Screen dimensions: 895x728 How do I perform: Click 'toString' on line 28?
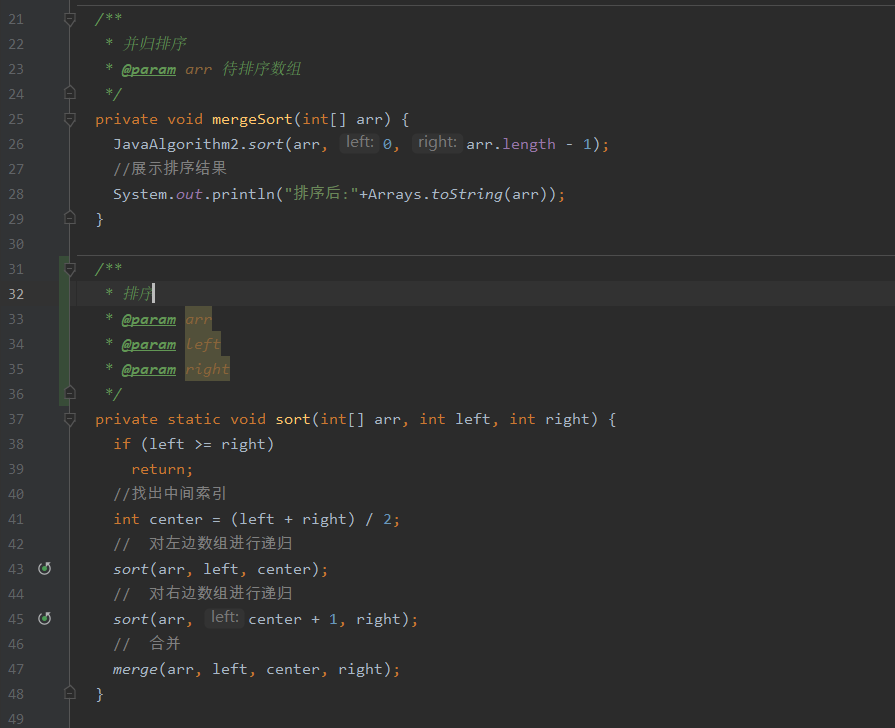pyautogui.click(x=466, y=195)
